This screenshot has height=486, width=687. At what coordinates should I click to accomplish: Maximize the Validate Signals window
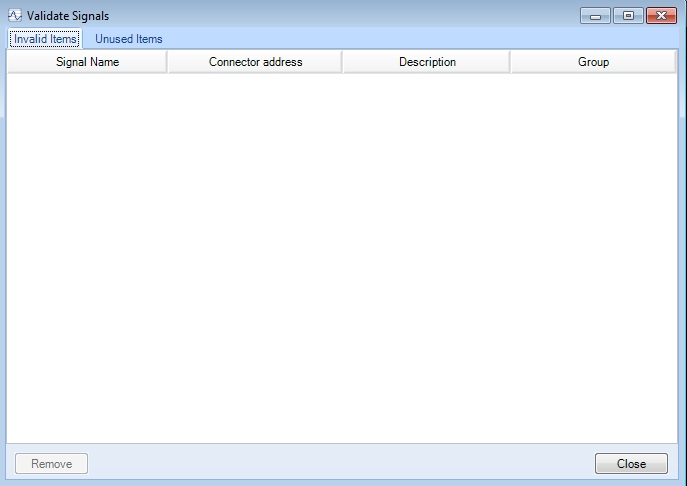627,16
